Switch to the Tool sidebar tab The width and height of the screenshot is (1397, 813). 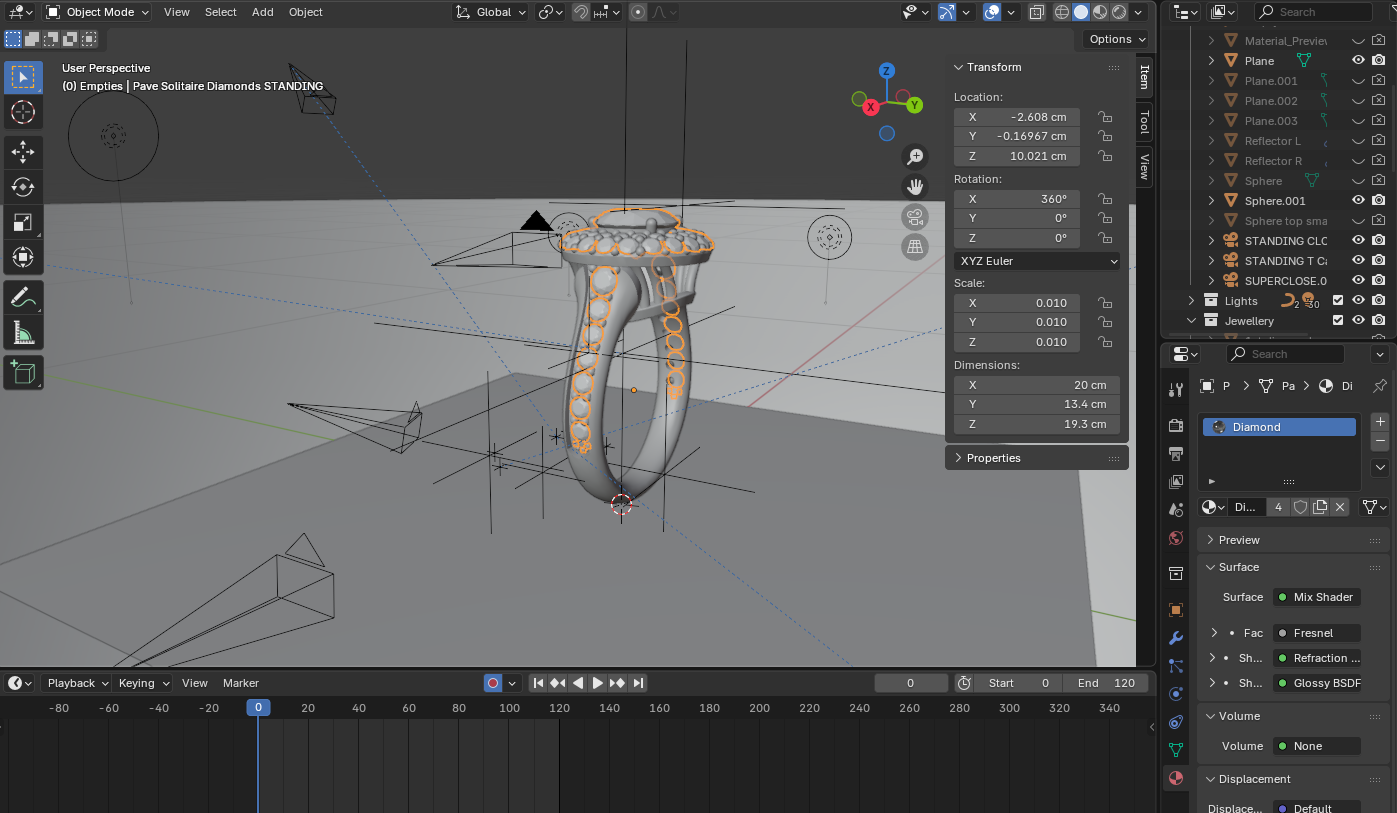coord(1144,122)
